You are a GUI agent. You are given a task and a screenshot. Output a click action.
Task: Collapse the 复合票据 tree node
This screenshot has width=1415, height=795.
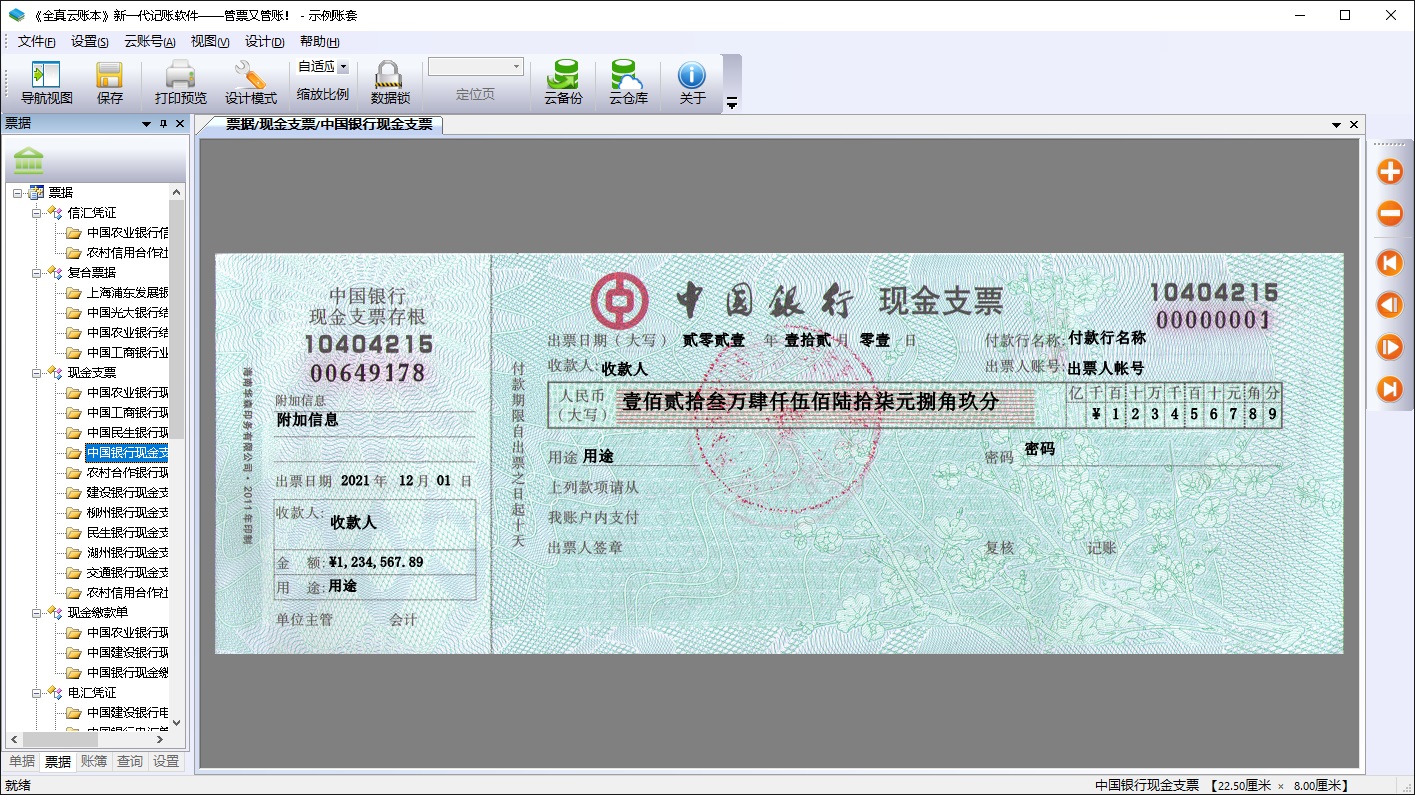click(36, 272)
